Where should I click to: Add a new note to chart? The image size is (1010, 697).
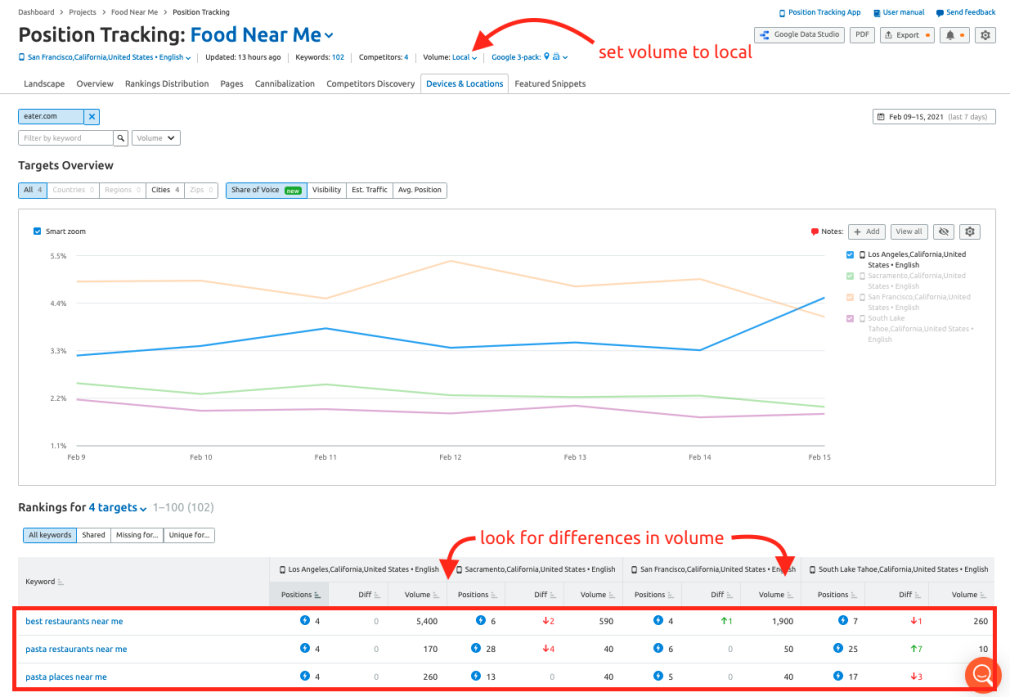[x=866, y=232]
